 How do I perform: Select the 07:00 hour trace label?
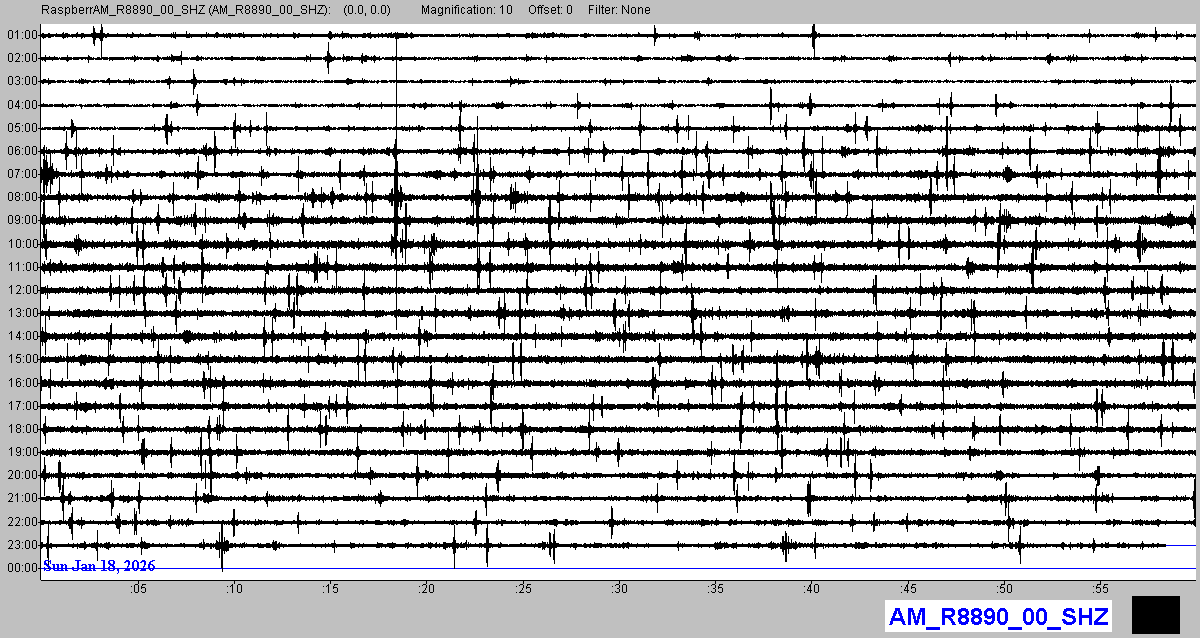pyautogui.click(x=22, y=174)
